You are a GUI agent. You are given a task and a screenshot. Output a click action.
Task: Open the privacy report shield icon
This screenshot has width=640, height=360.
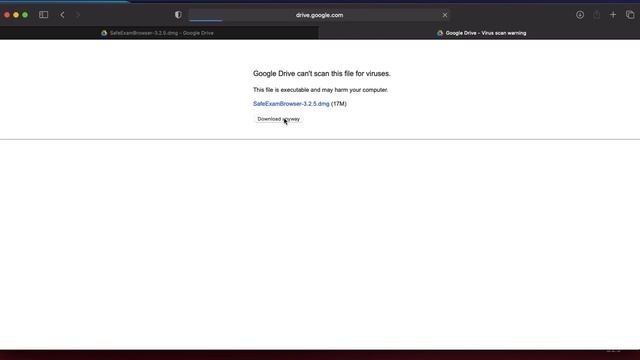[178, 15]
